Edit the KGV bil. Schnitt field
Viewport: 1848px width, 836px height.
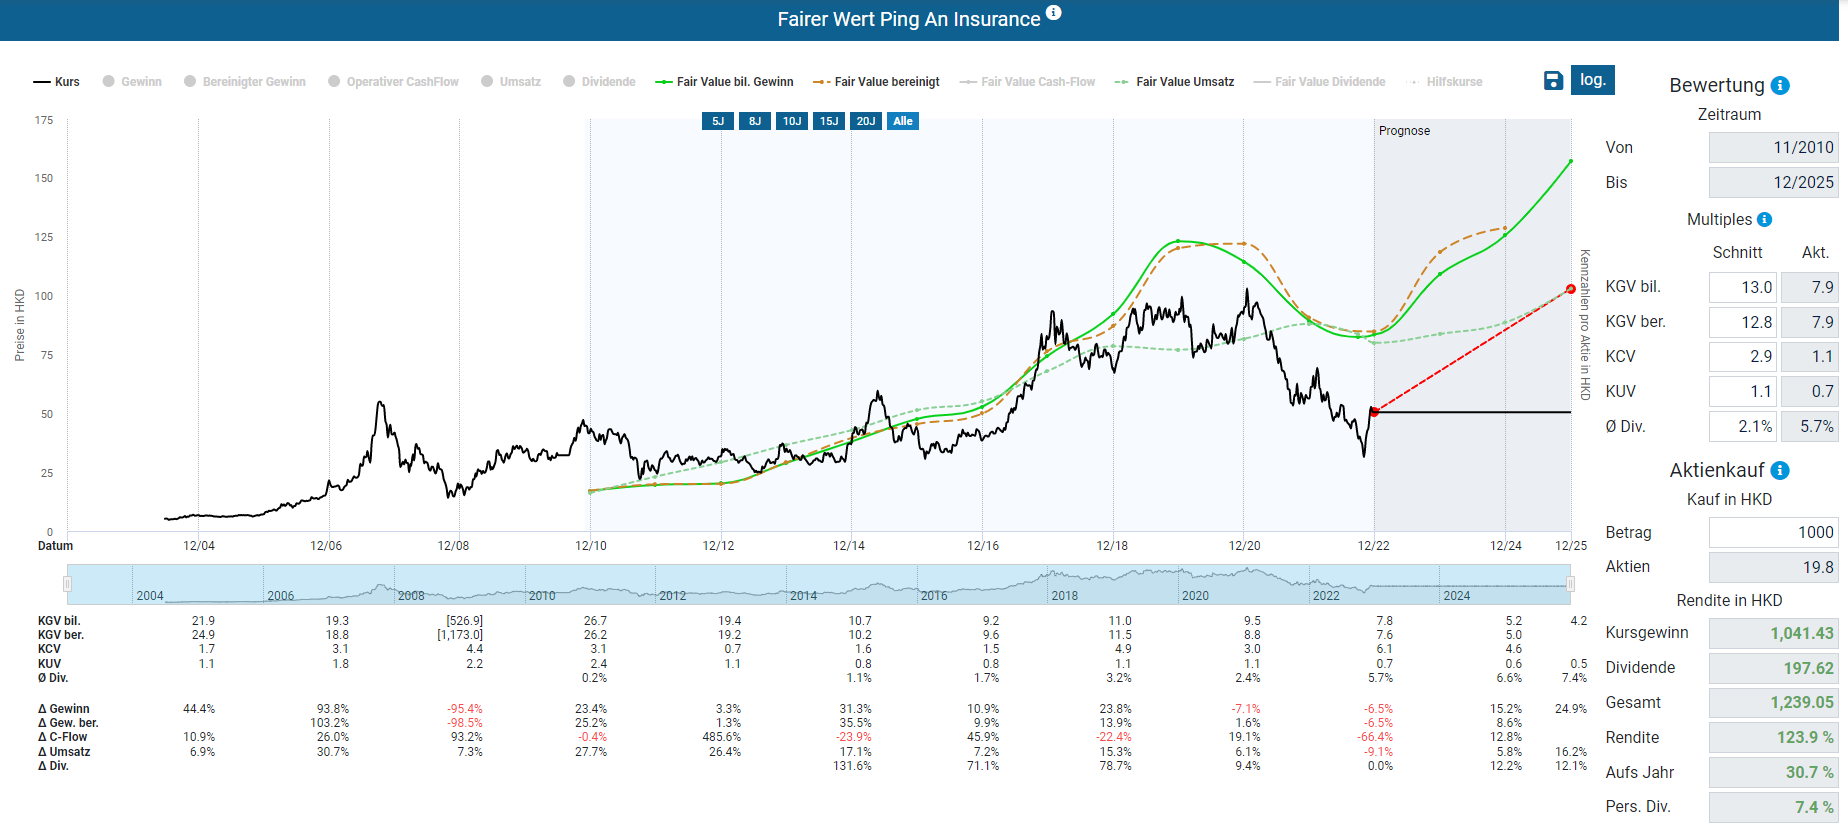pos(1742,288)
